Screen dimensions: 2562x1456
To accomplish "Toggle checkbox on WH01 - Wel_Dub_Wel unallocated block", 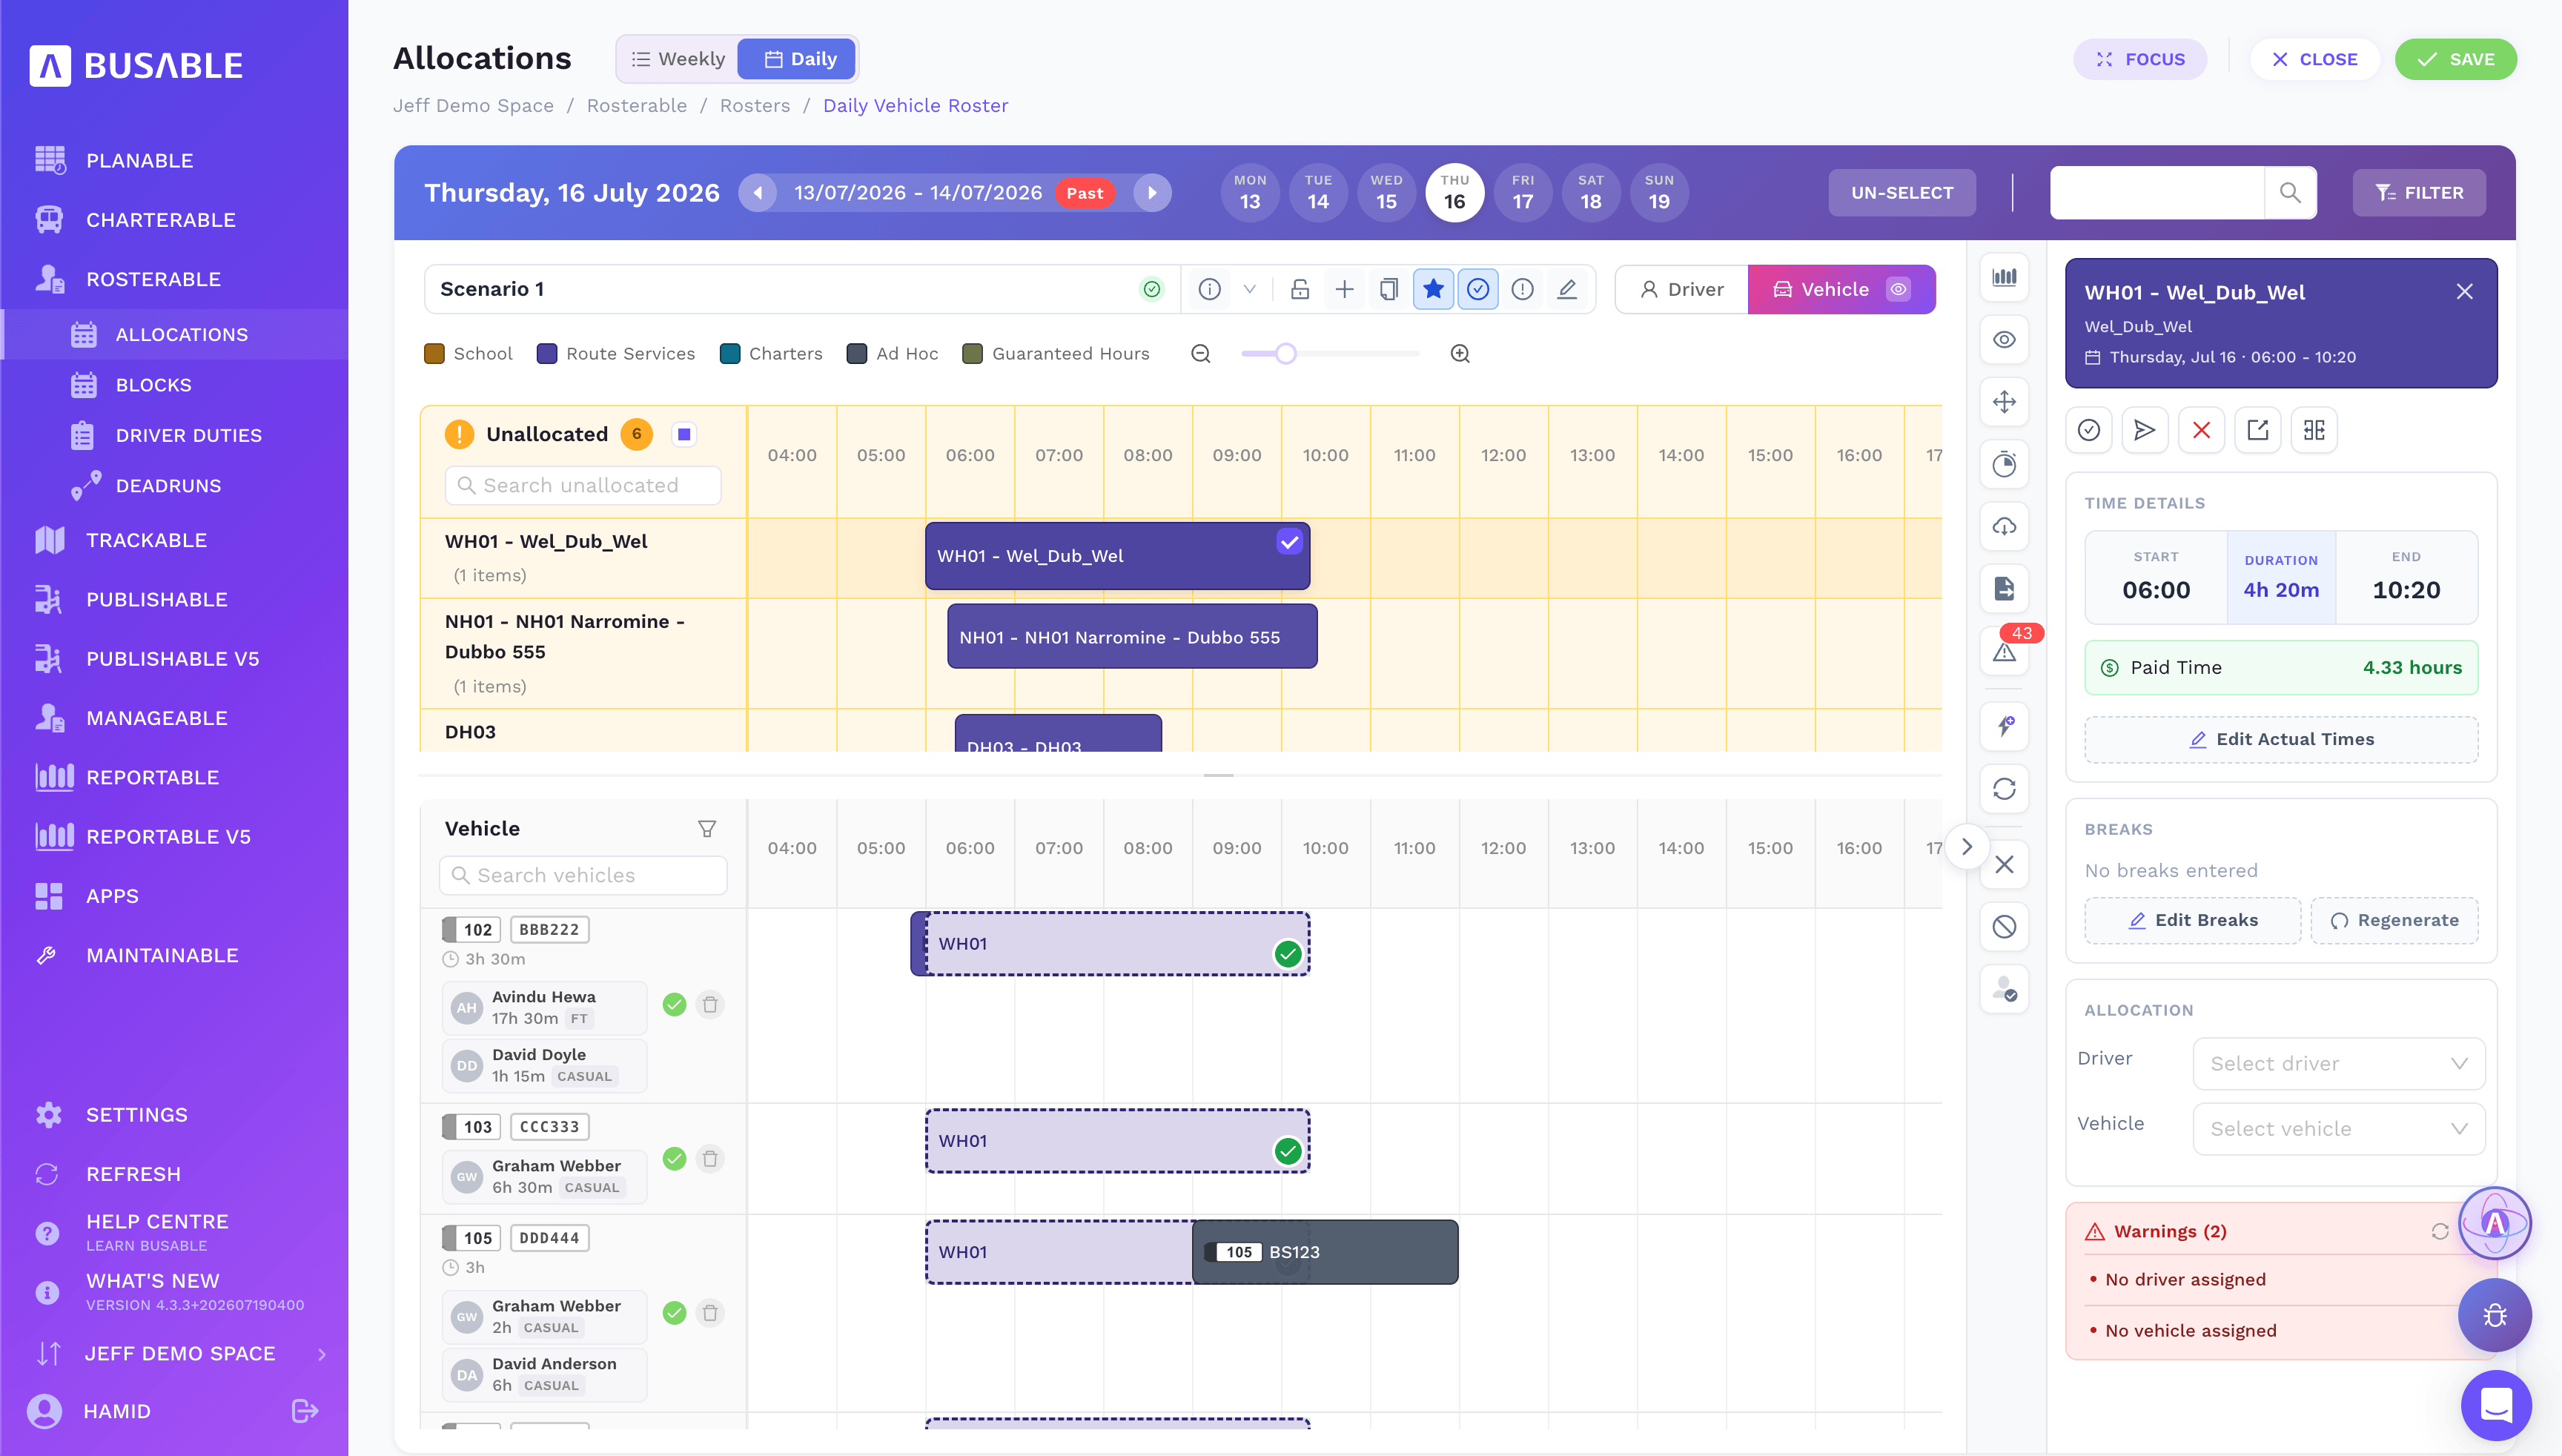I will tap(1290, 542).
